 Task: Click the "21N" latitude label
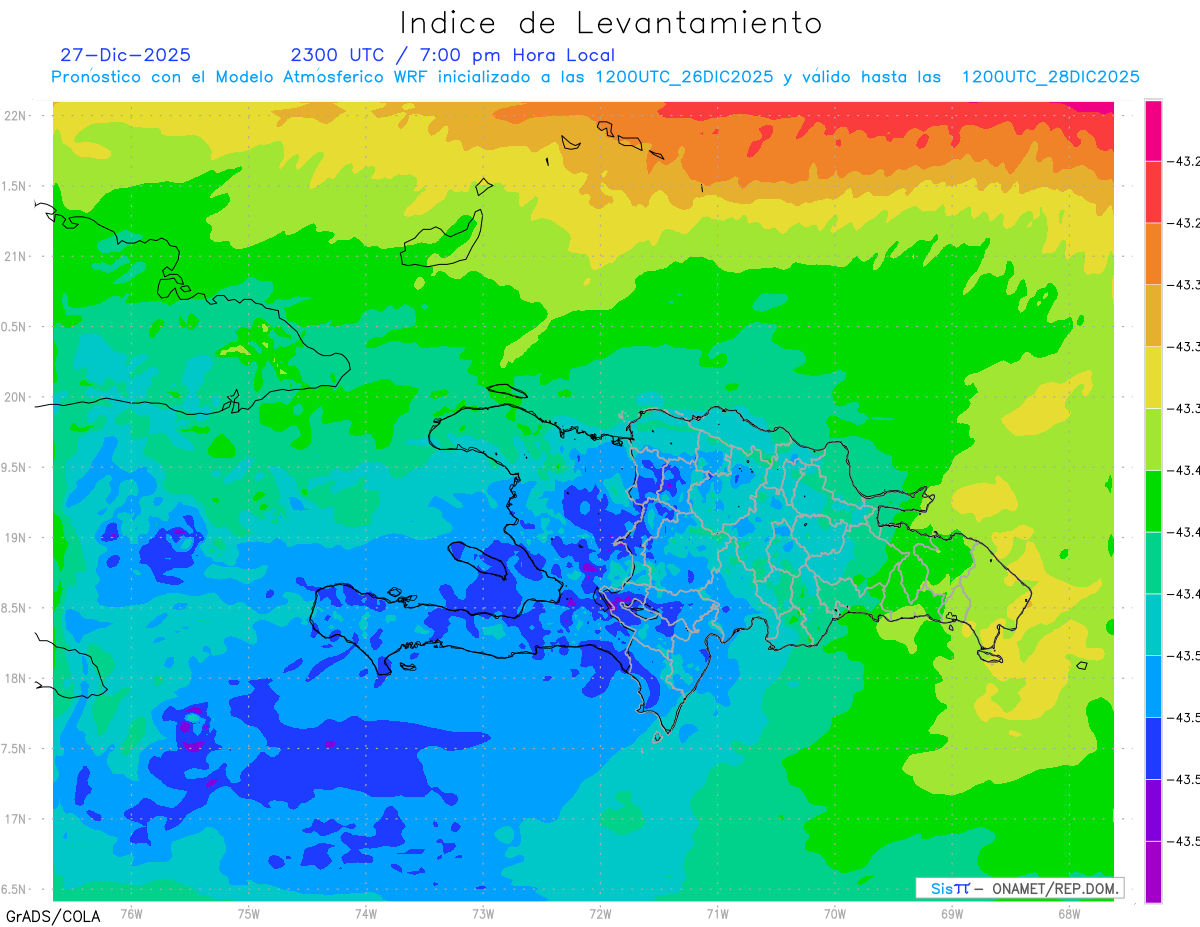point(17,256)
